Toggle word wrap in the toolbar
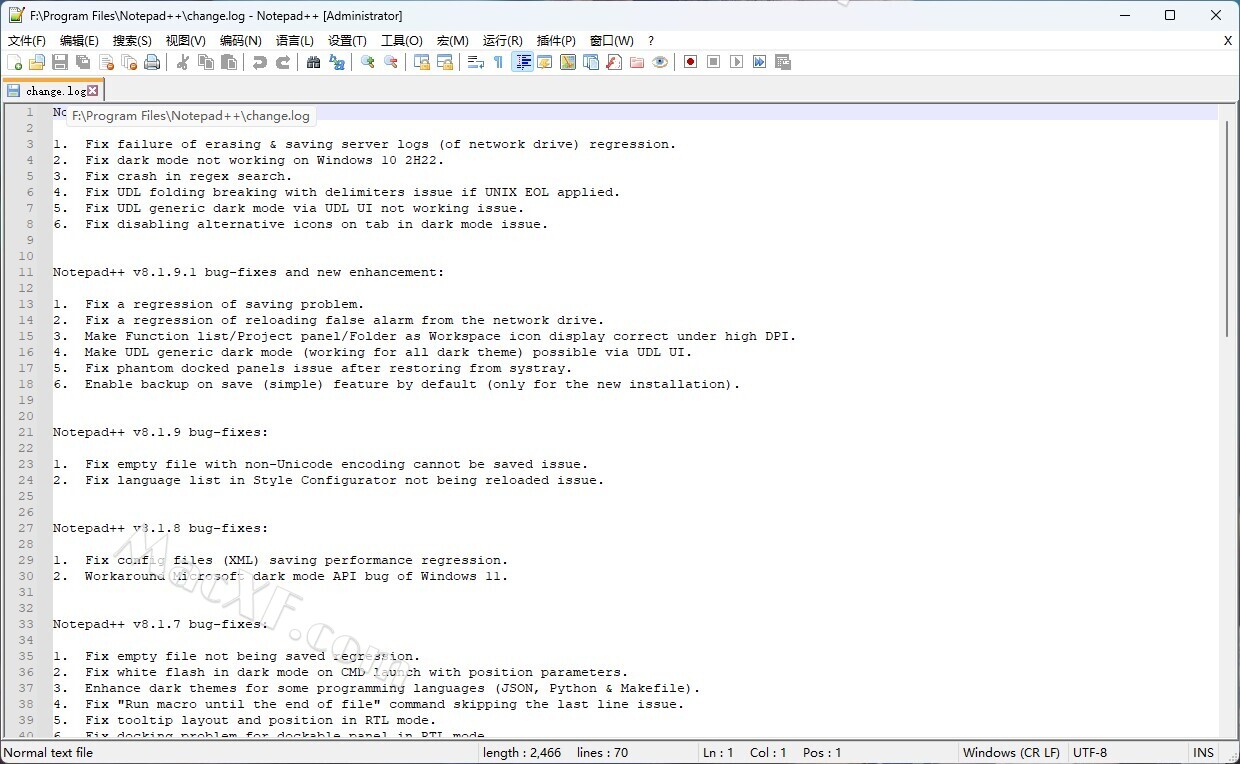Image resolution: width=1240 pixels, height=764 pixels. pyautogui.click(x=476, y=62)
